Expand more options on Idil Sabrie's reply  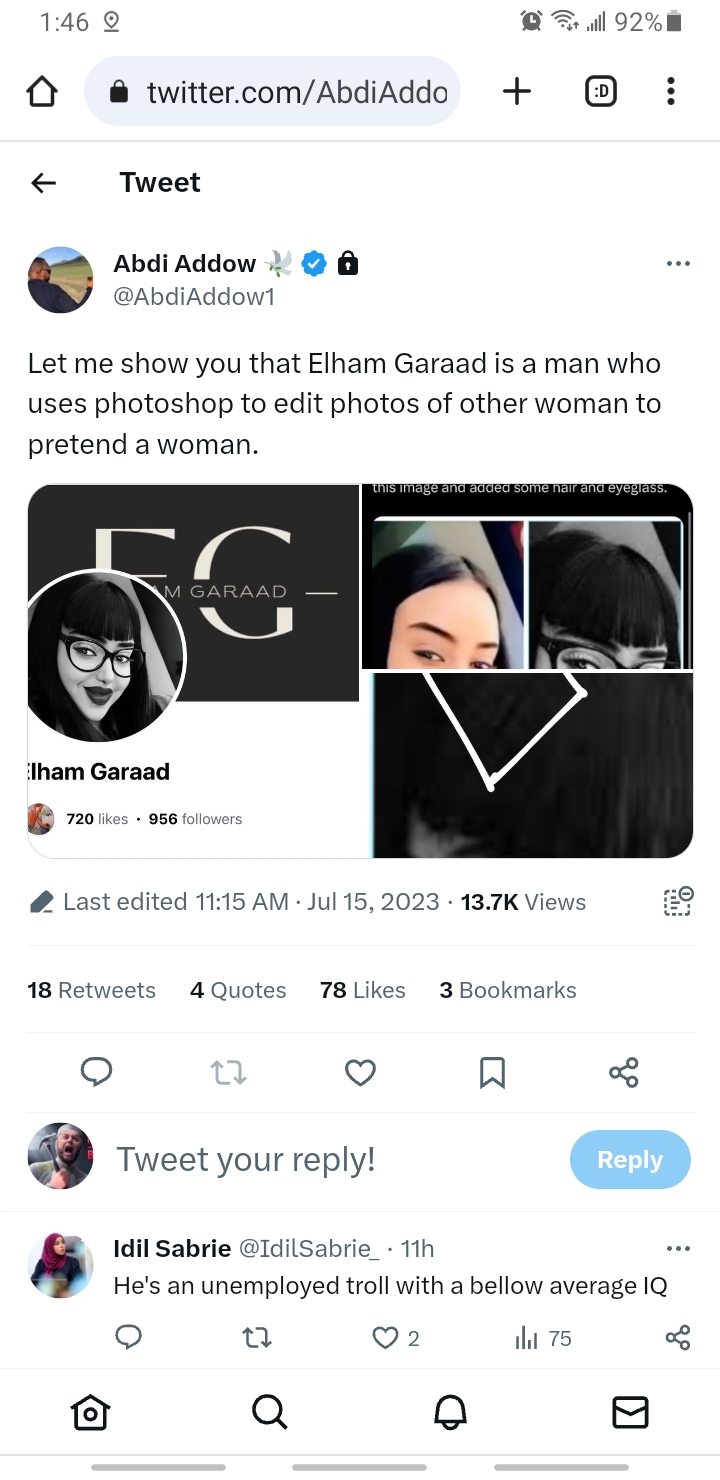pyautogui.click(x=678, y=1248)
